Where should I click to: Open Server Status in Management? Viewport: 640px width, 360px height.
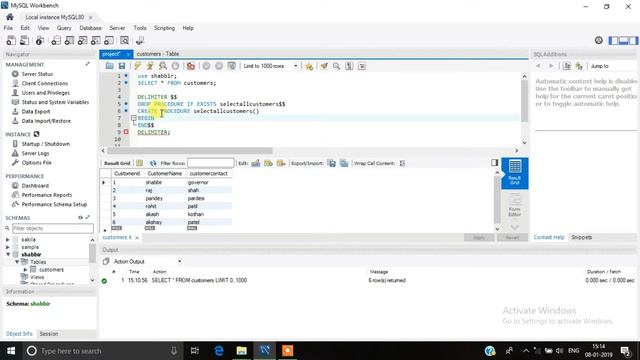37,74
